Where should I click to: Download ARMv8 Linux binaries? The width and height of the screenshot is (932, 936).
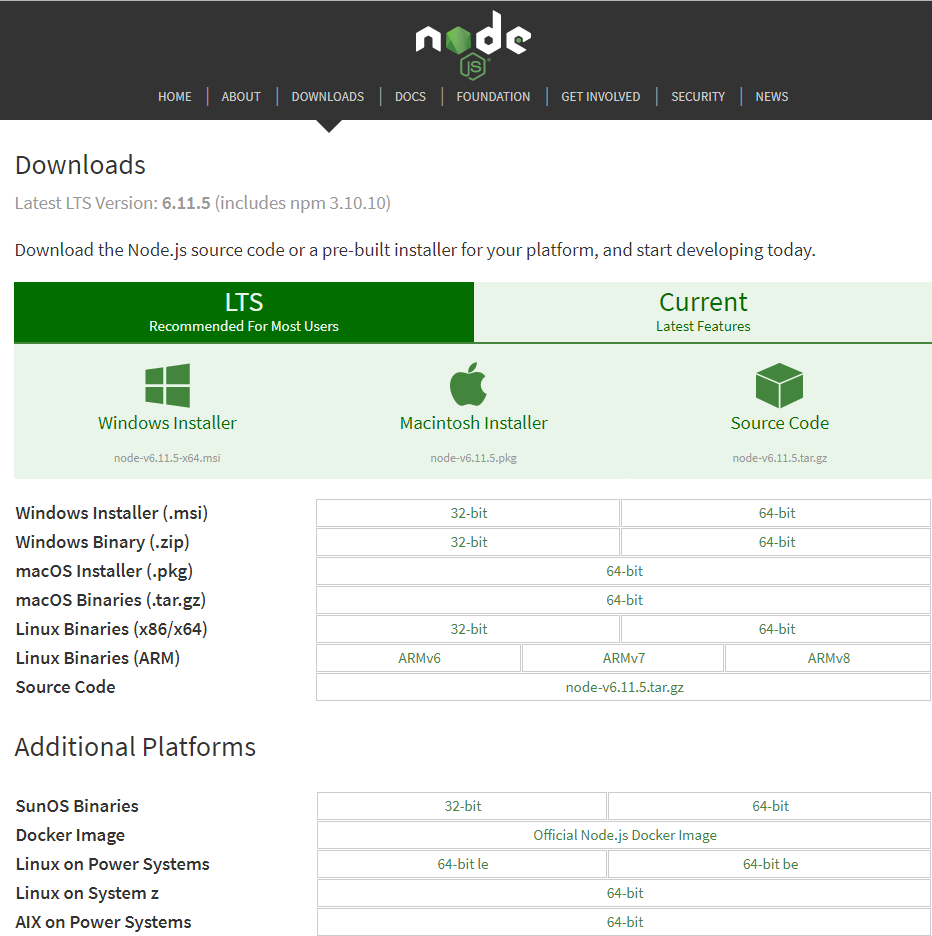click(x=828, y=658)
